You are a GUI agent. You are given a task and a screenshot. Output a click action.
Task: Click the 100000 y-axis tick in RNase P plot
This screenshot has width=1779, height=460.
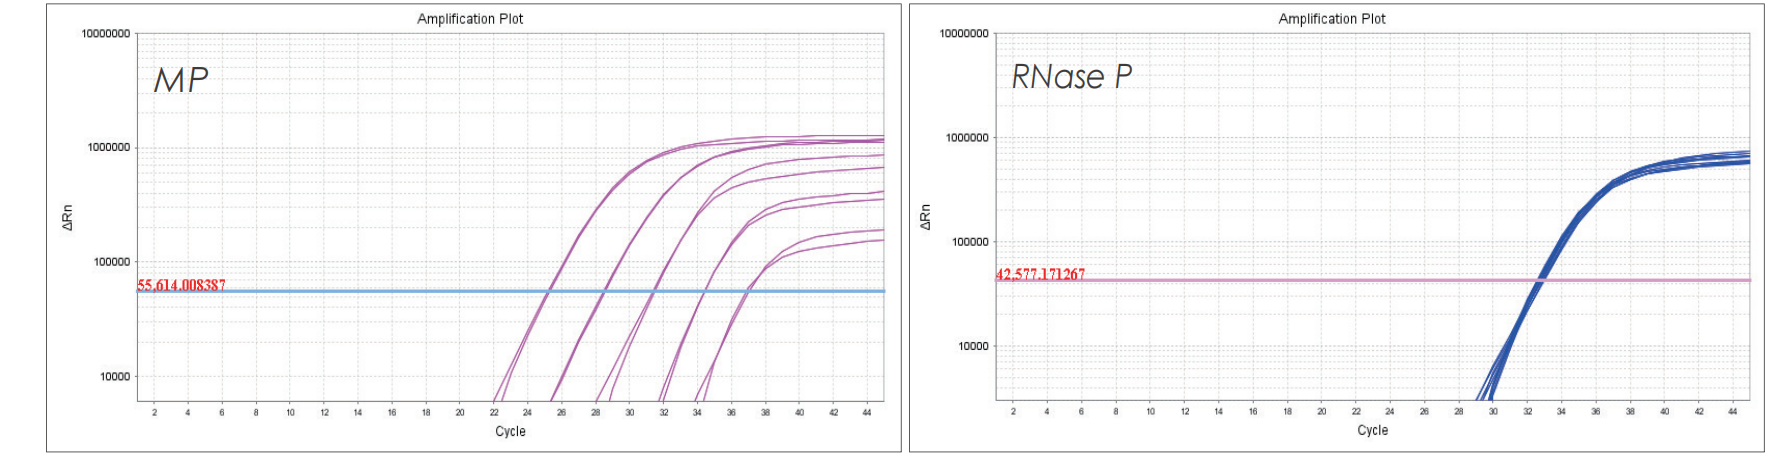point(966,242)
